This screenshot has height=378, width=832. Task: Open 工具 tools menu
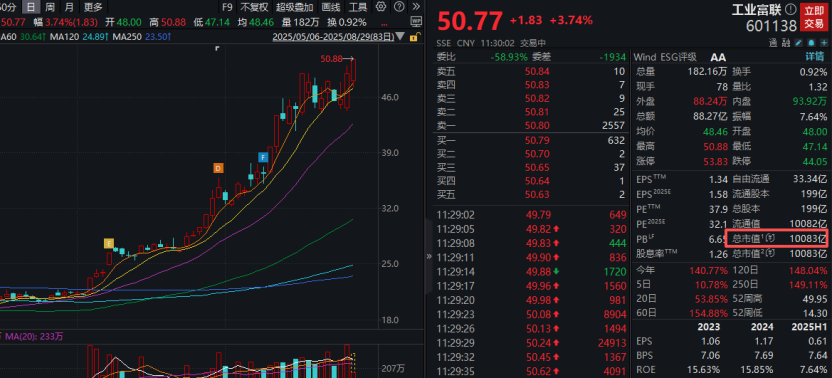click(x=358, y=7)
